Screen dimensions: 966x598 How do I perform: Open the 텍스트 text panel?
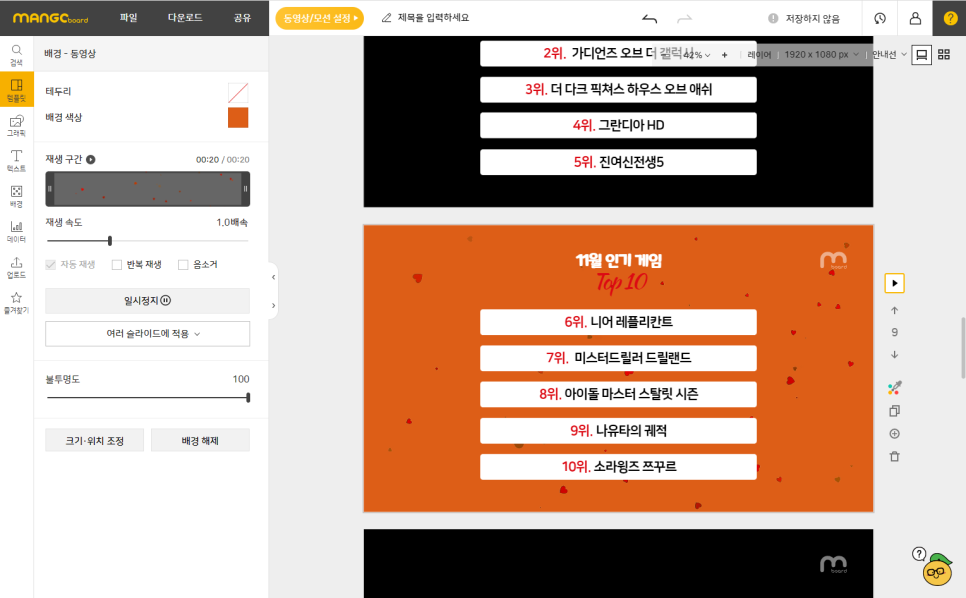point(17,160)
